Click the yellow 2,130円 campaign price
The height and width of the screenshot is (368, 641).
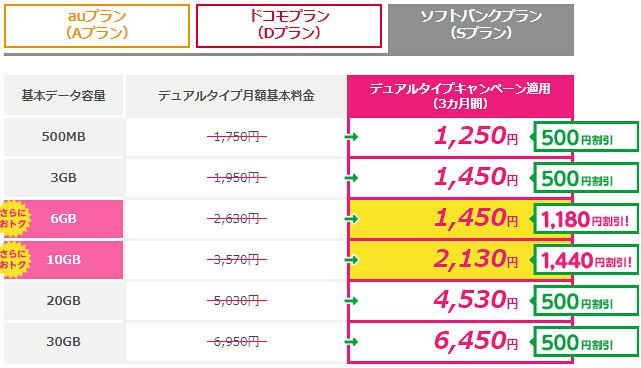tap(475, 259)
